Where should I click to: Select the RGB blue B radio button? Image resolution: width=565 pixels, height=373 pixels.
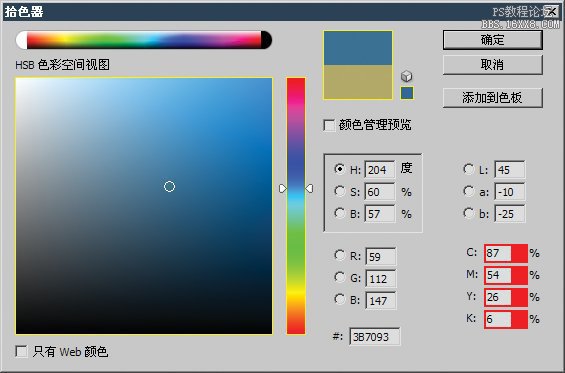339,299
